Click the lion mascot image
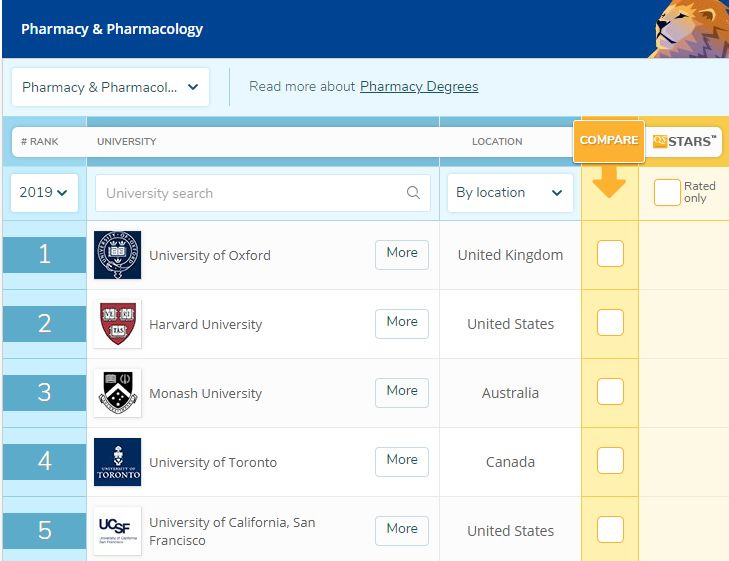The image size is (729, 561). (x=691, y=28)
